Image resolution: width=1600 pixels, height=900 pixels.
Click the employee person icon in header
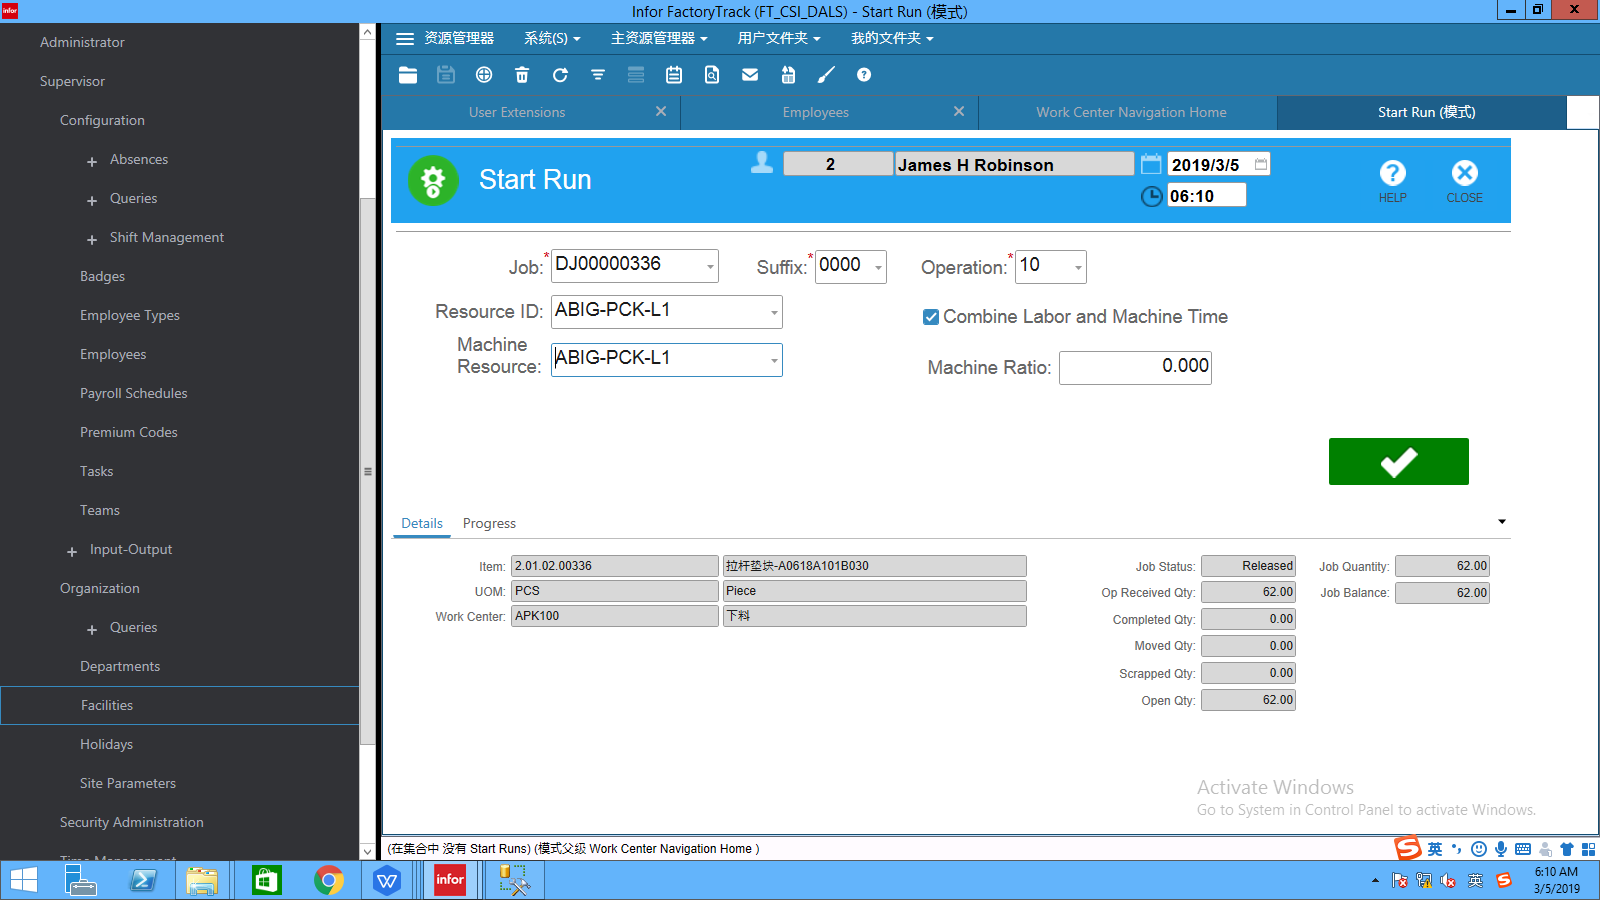click(762, 163)
